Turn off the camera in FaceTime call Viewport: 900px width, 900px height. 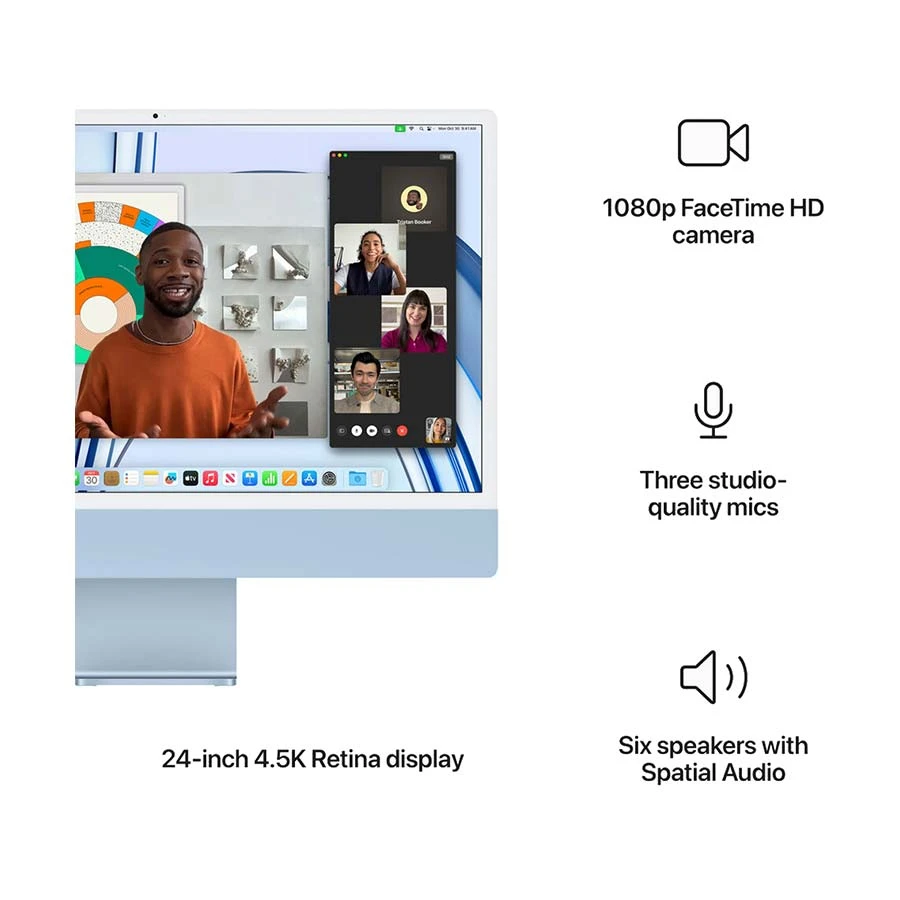click(372, 430)
